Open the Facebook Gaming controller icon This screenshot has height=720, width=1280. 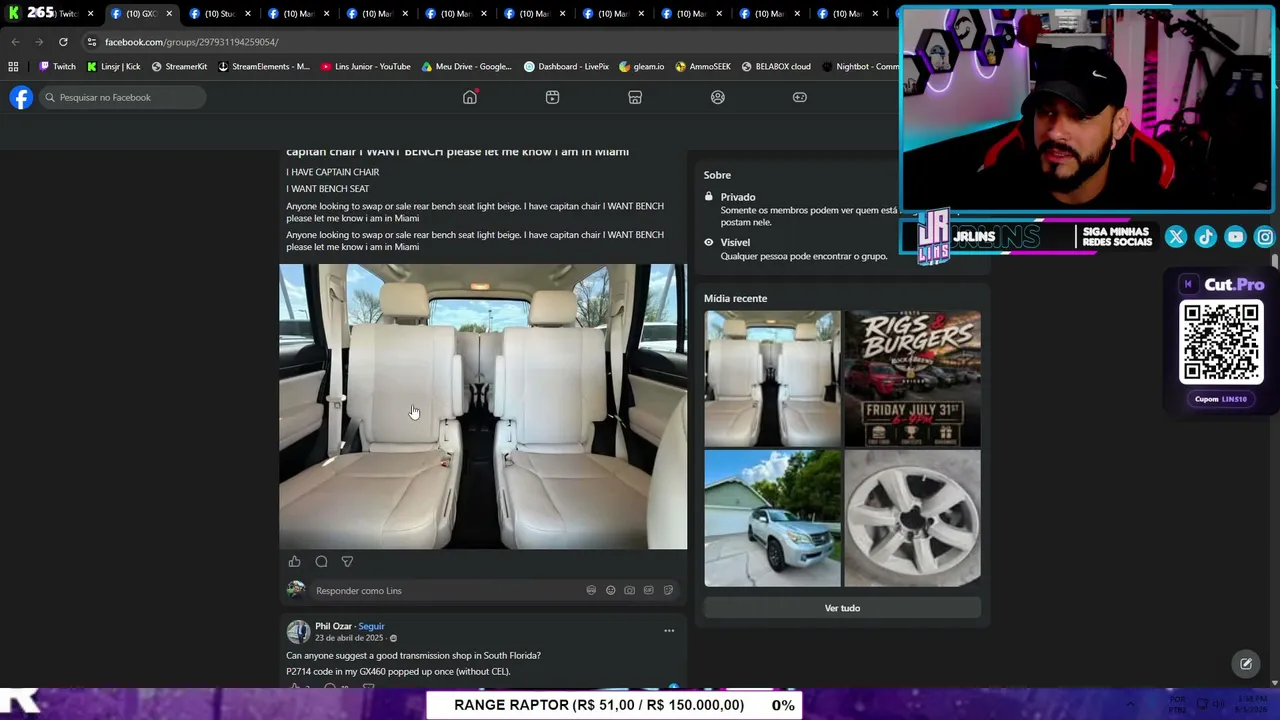point(800,97)
